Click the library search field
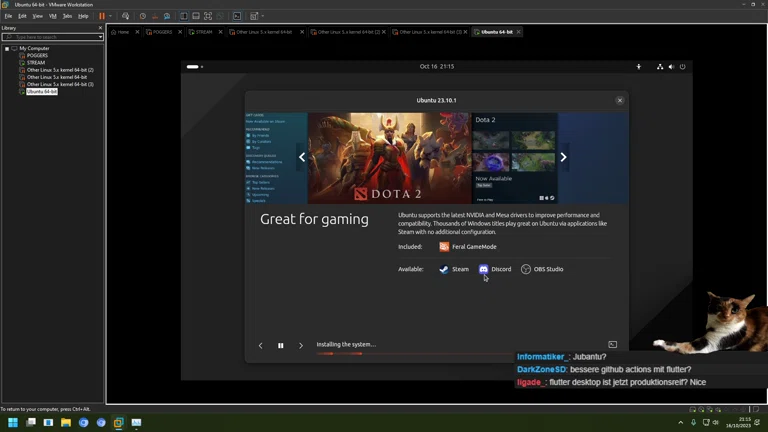This screenshot has width=768, height=432. tap(50, 37)
